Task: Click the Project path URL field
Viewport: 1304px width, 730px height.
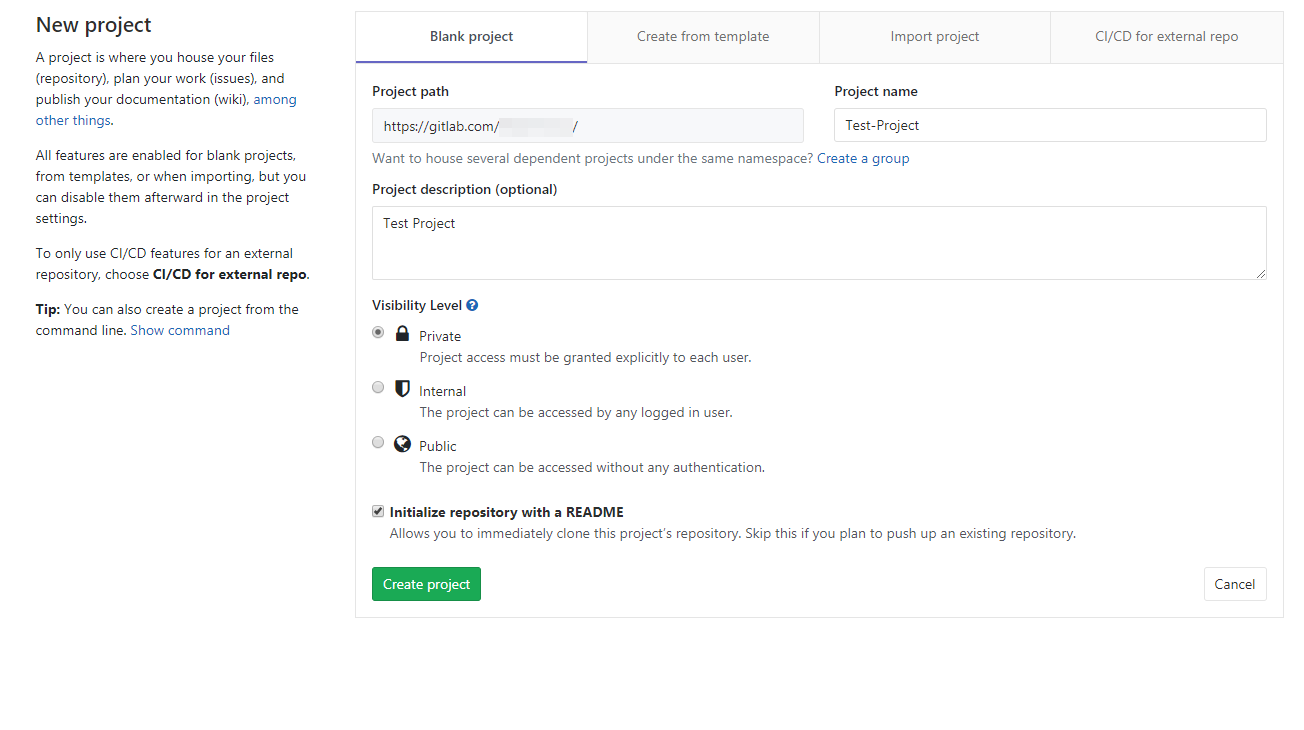Action: 587,125
